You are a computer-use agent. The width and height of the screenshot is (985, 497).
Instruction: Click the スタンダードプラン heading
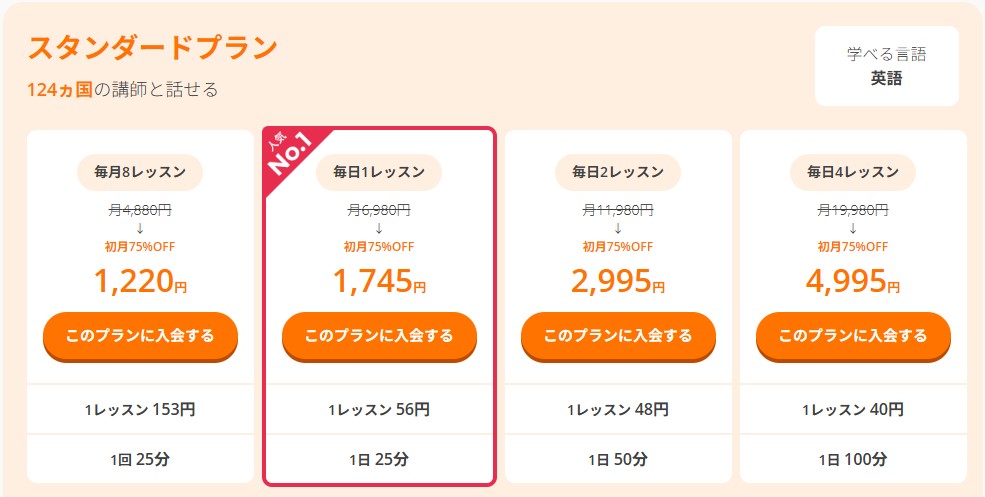[152, 48]
